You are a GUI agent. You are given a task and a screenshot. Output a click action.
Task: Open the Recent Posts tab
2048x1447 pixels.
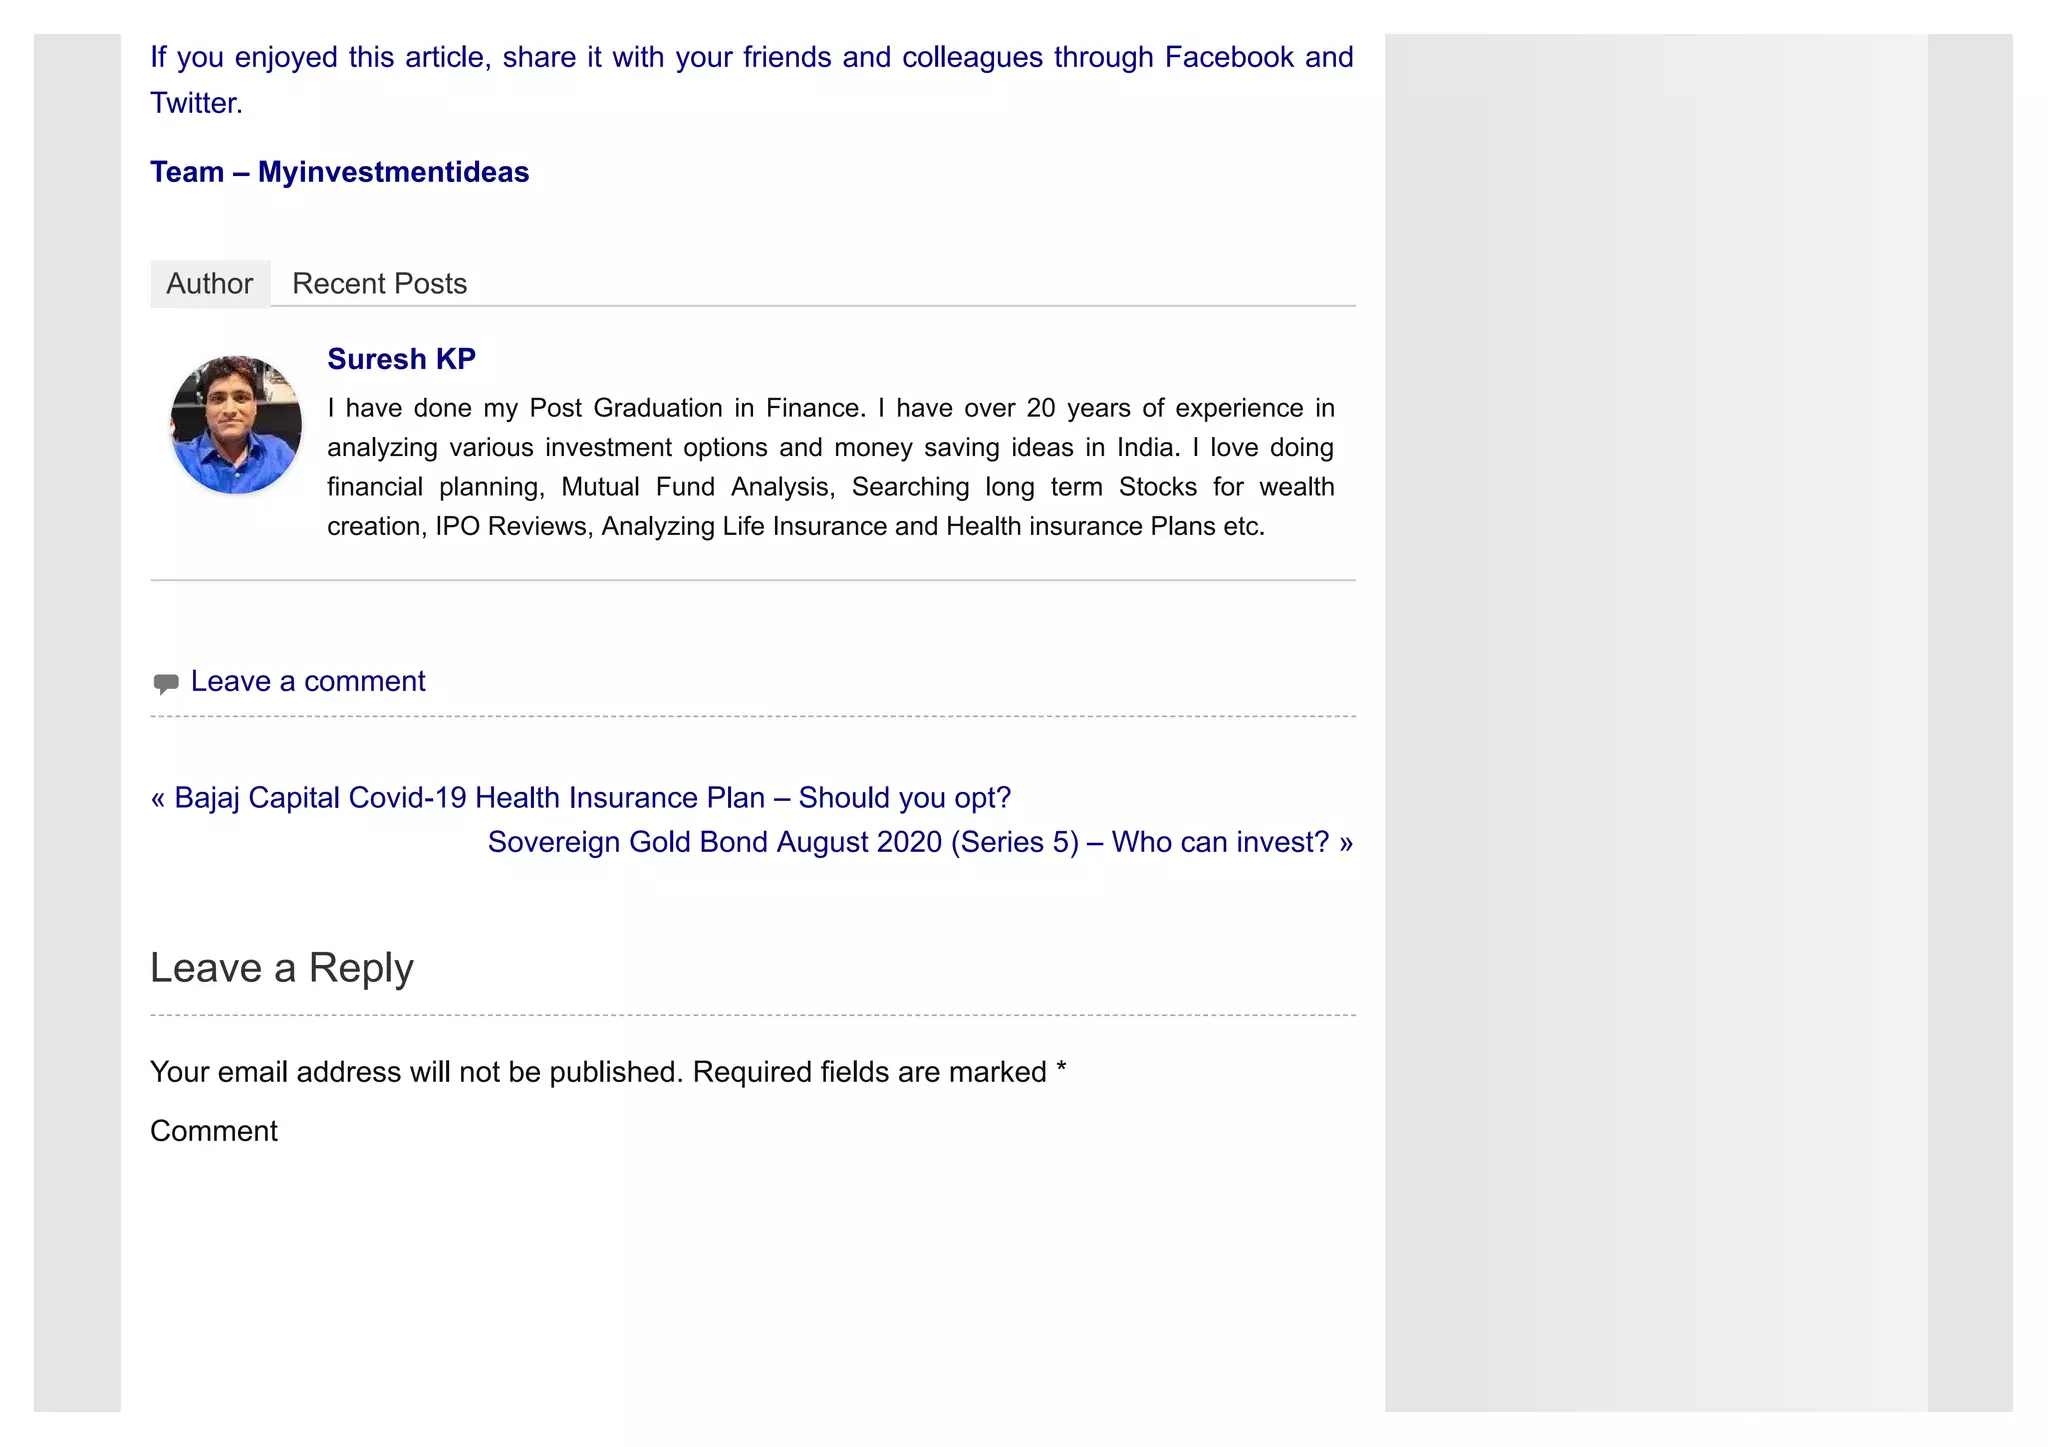pos(379,284)
